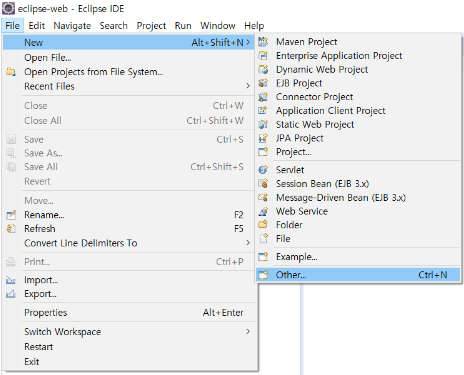
Task: Click the Session Bean icon
Action: [263, 183]
